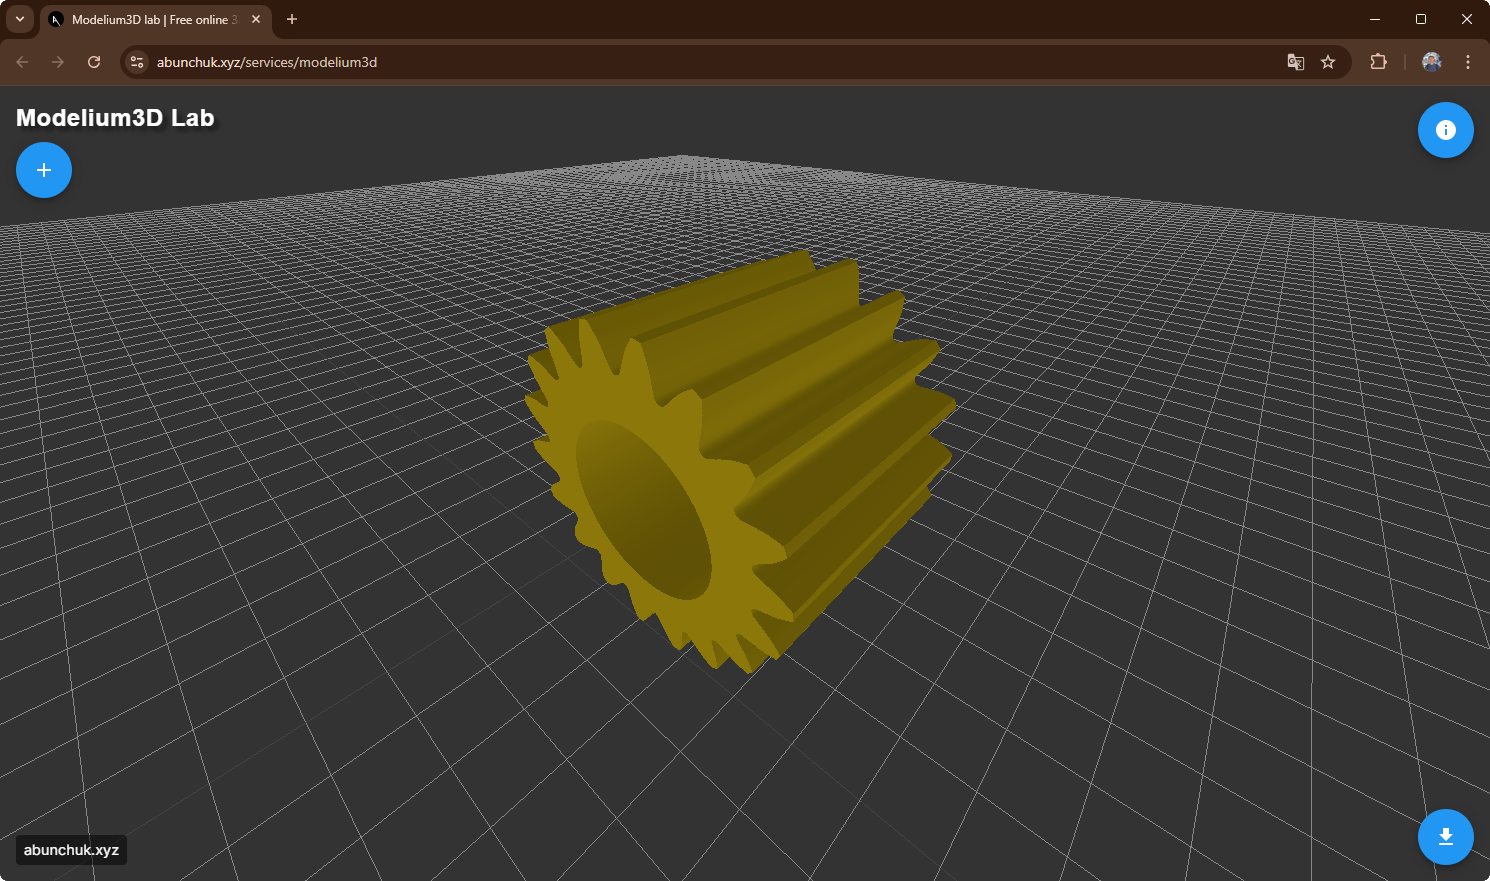This screenshot has width=1490, height=881.
Task: Click the back navigation arrow
Action: point(21,62)
